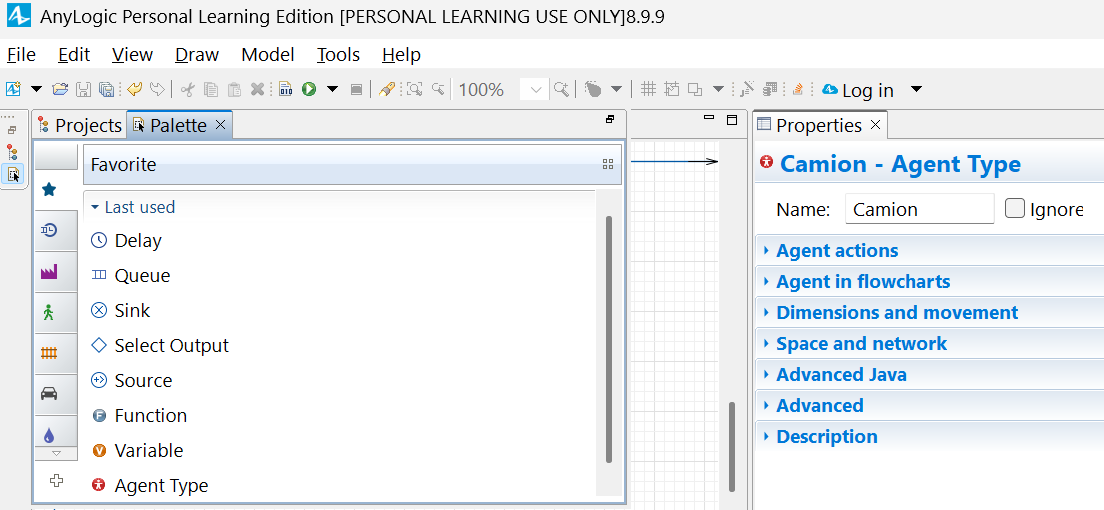The height and width of the screenshot is (510, 1104).
Task: Select the Favorite star palette icon
Action: (x=49, y=189)
